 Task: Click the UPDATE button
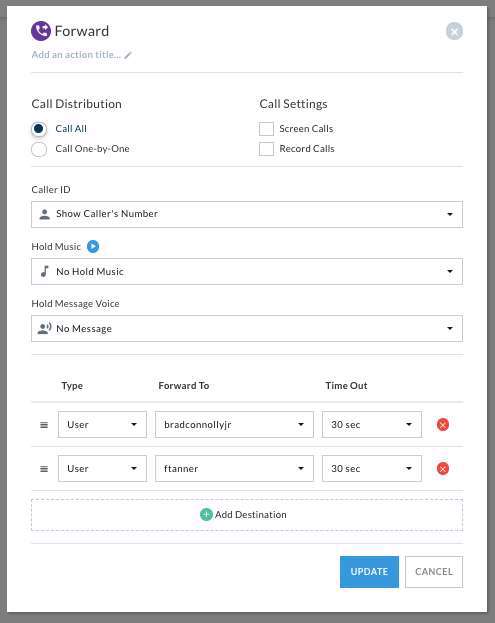pos(369,572)
